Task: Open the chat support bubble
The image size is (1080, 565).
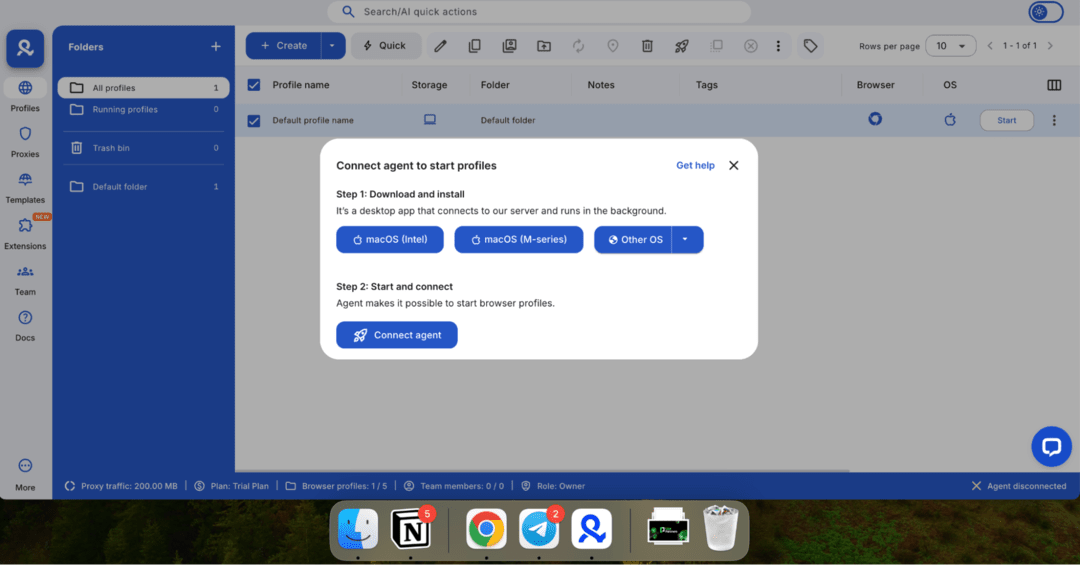Action: click(x=1051, y=447)
